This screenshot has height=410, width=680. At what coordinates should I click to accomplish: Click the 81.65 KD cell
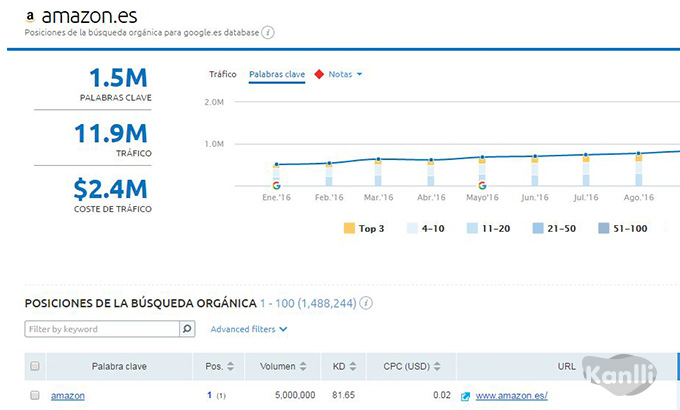pyautogui.click(x=343, y=395)
